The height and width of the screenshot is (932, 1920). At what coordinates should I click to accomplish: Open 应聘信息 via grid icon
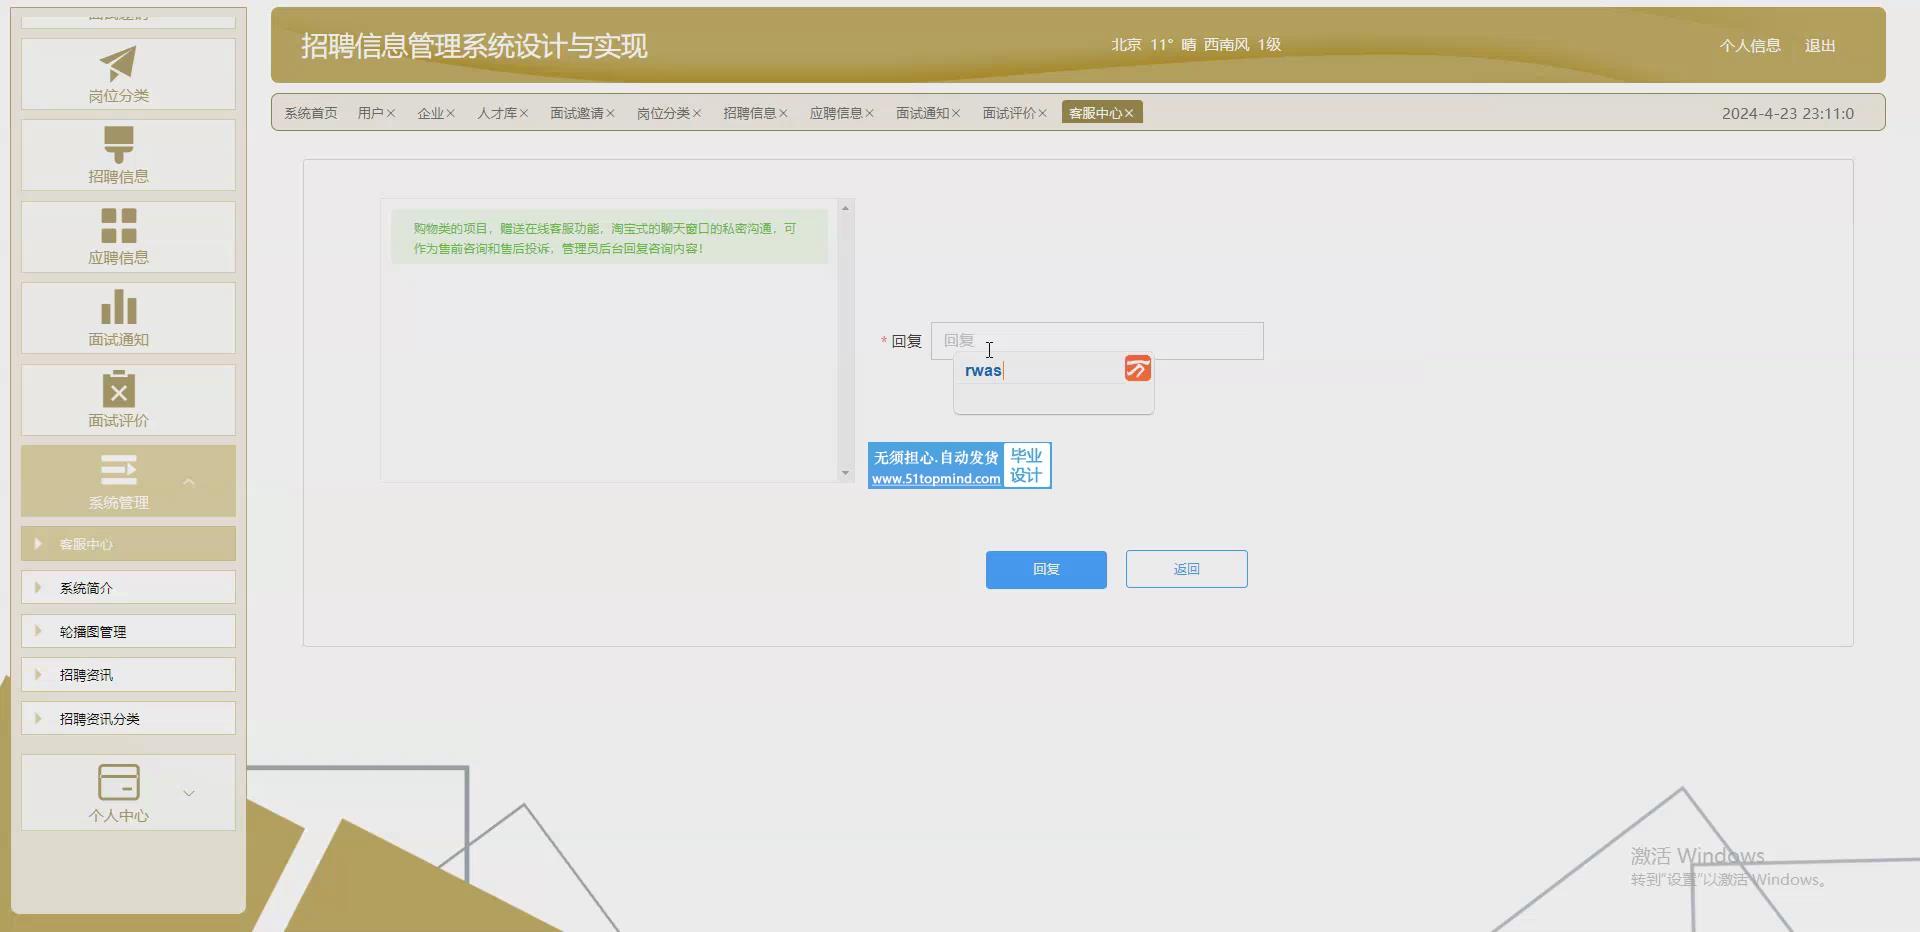118,226
